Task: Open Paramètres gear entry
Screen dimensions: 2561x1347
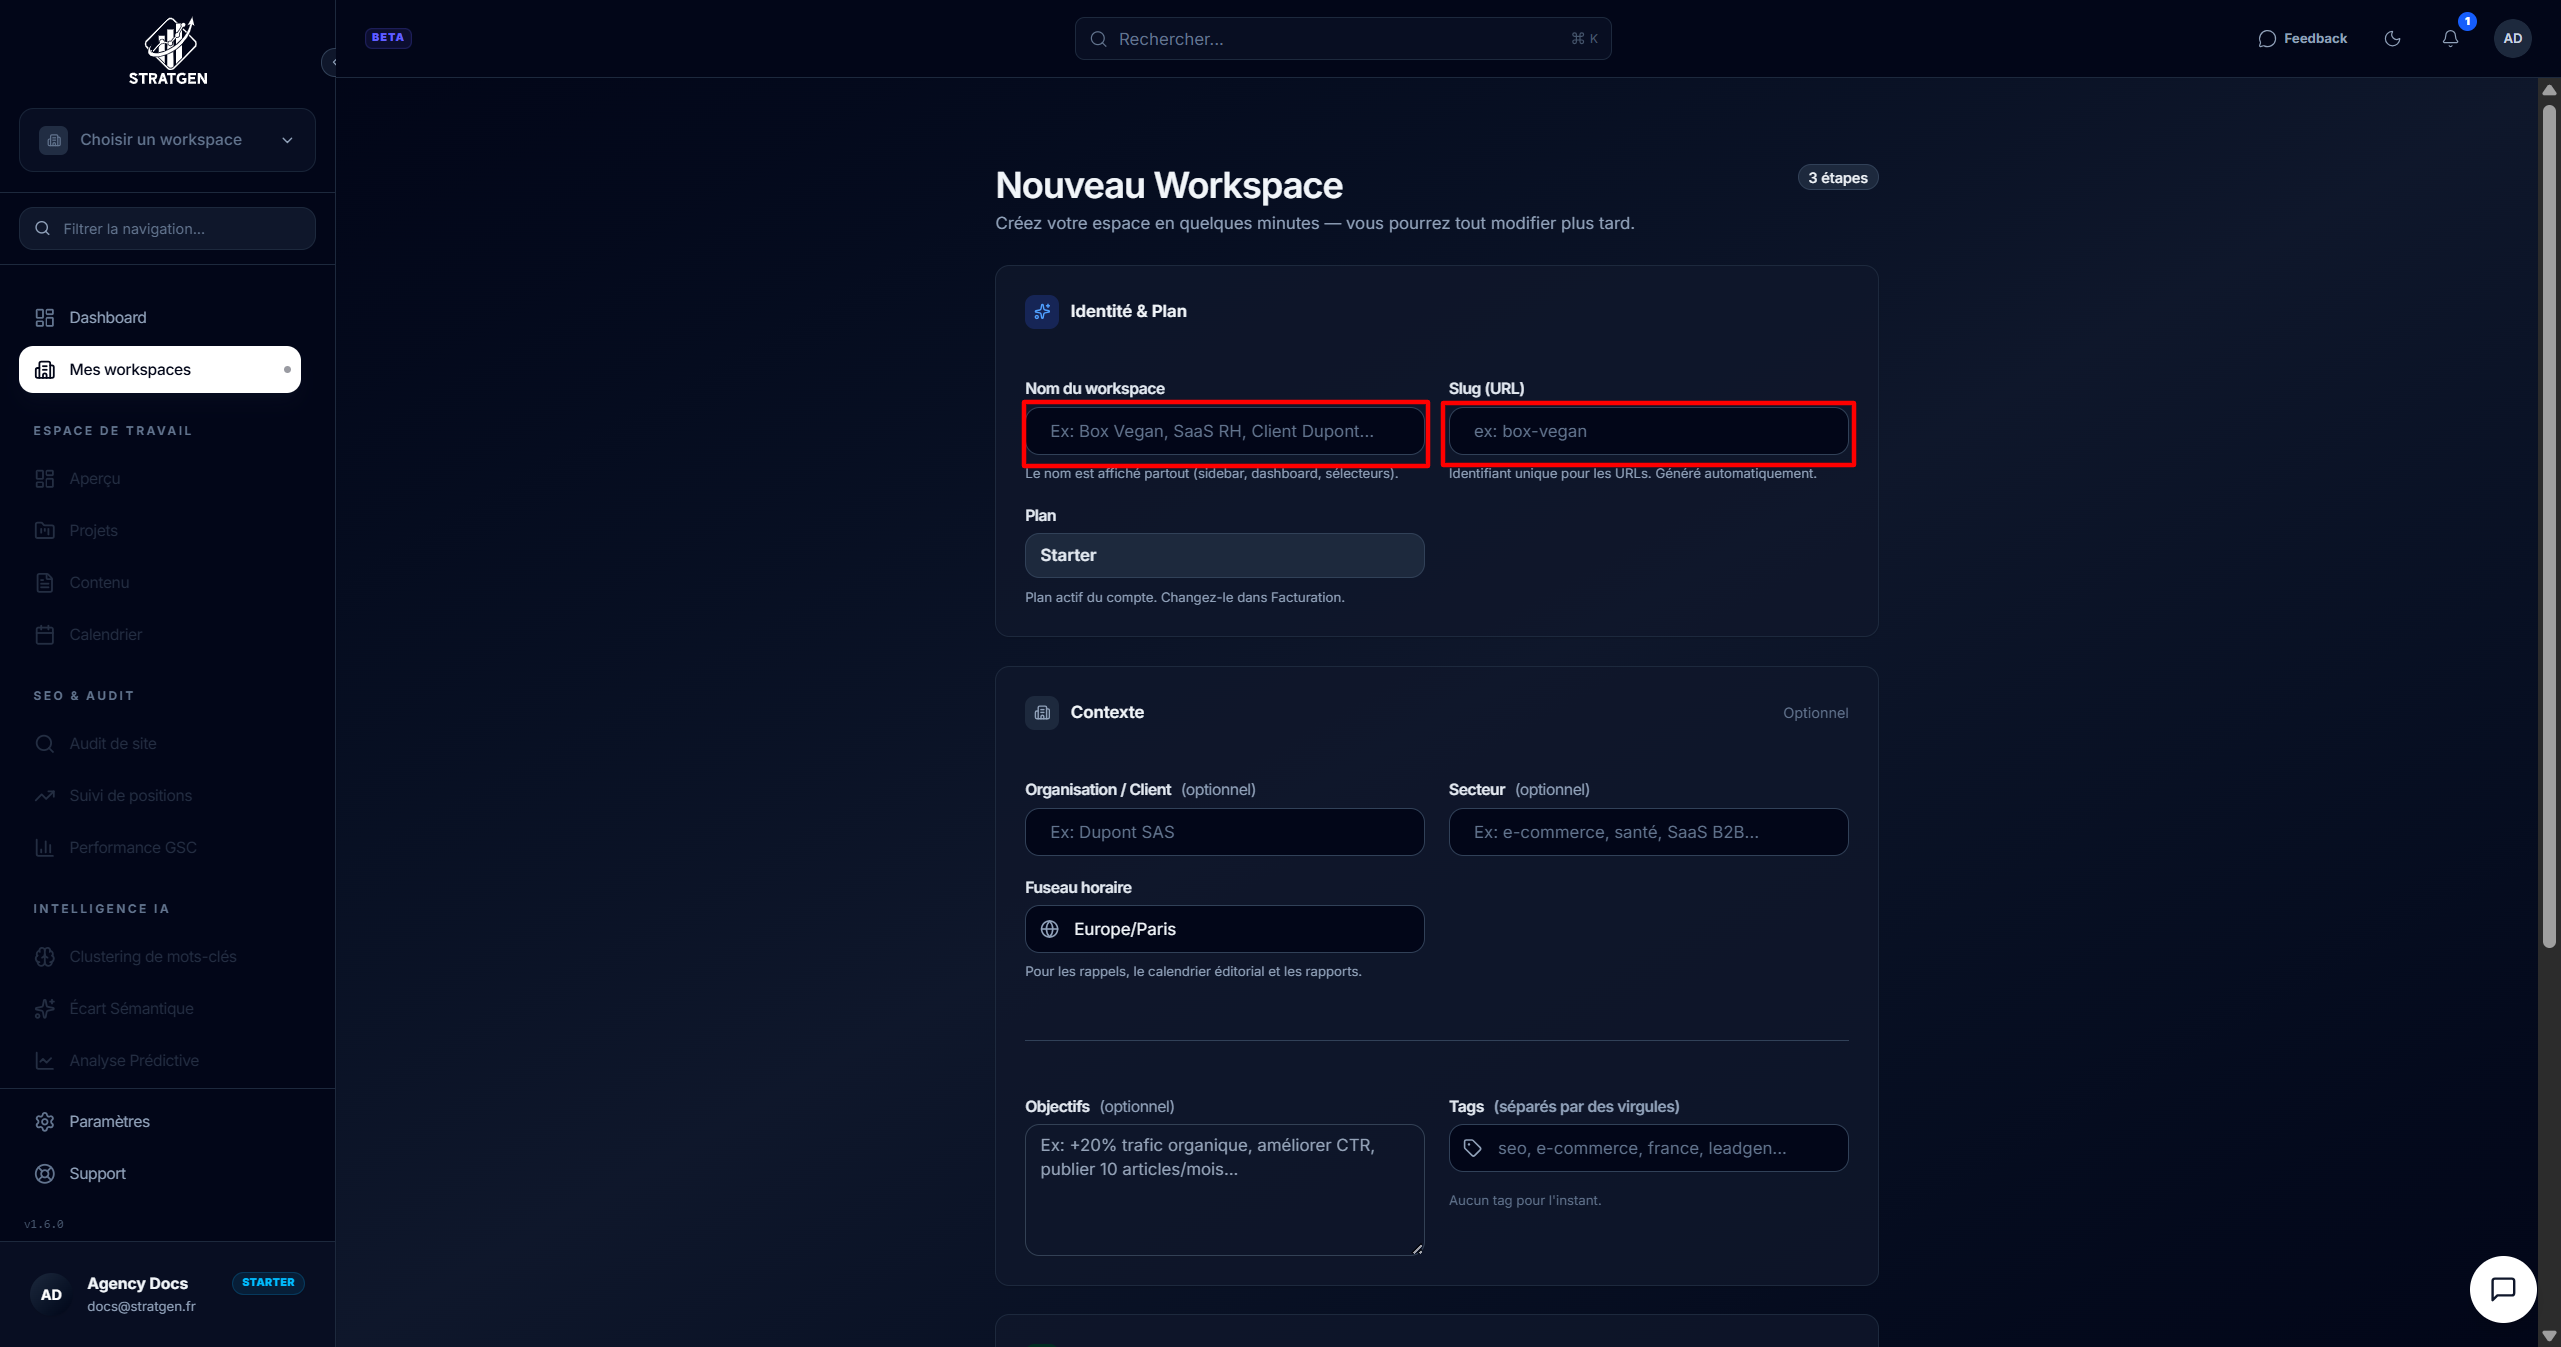Action: click(109, 1122)
